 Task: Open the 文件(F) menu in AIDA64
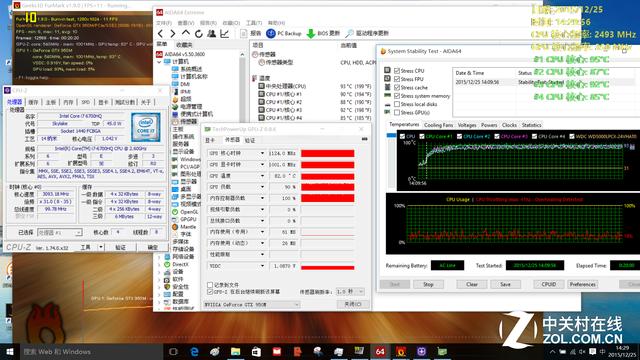coord(164,23)
